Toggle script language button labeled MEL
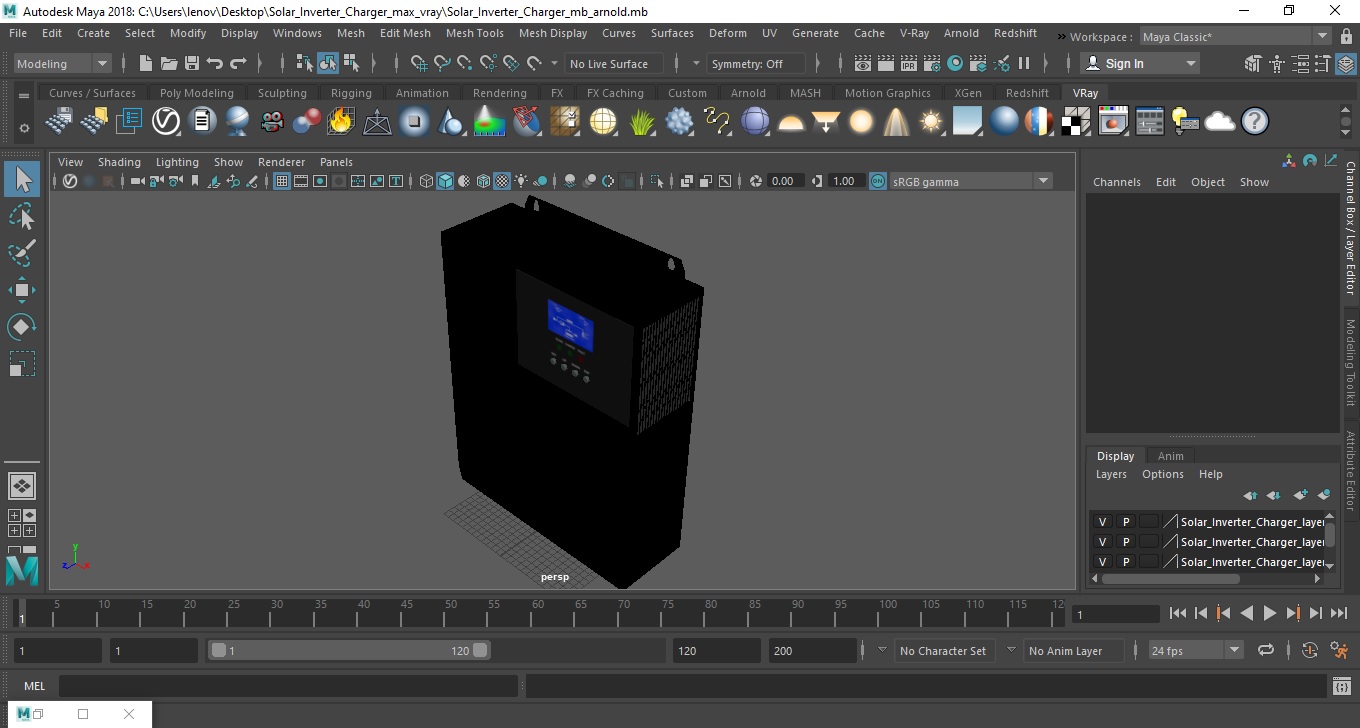The image size is (1360, 728). coord(35,686)
